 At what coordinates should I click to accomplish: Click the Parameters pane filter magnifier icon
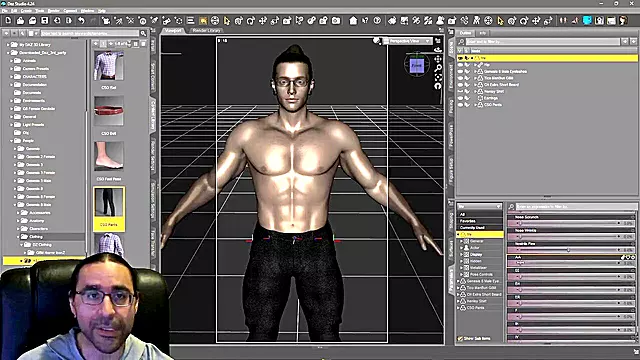pos(511,207)
